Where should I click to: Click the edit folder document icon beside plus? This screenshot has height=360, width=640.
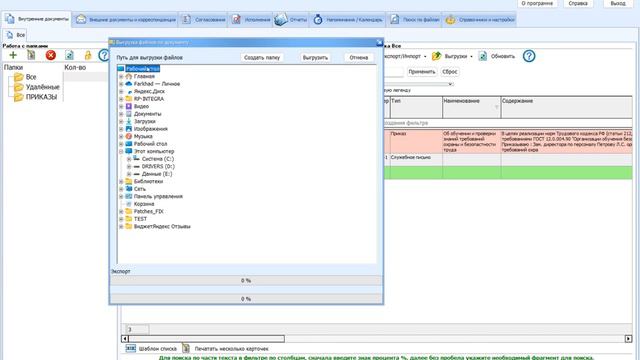pyautogui.click(x=31, y=55)
